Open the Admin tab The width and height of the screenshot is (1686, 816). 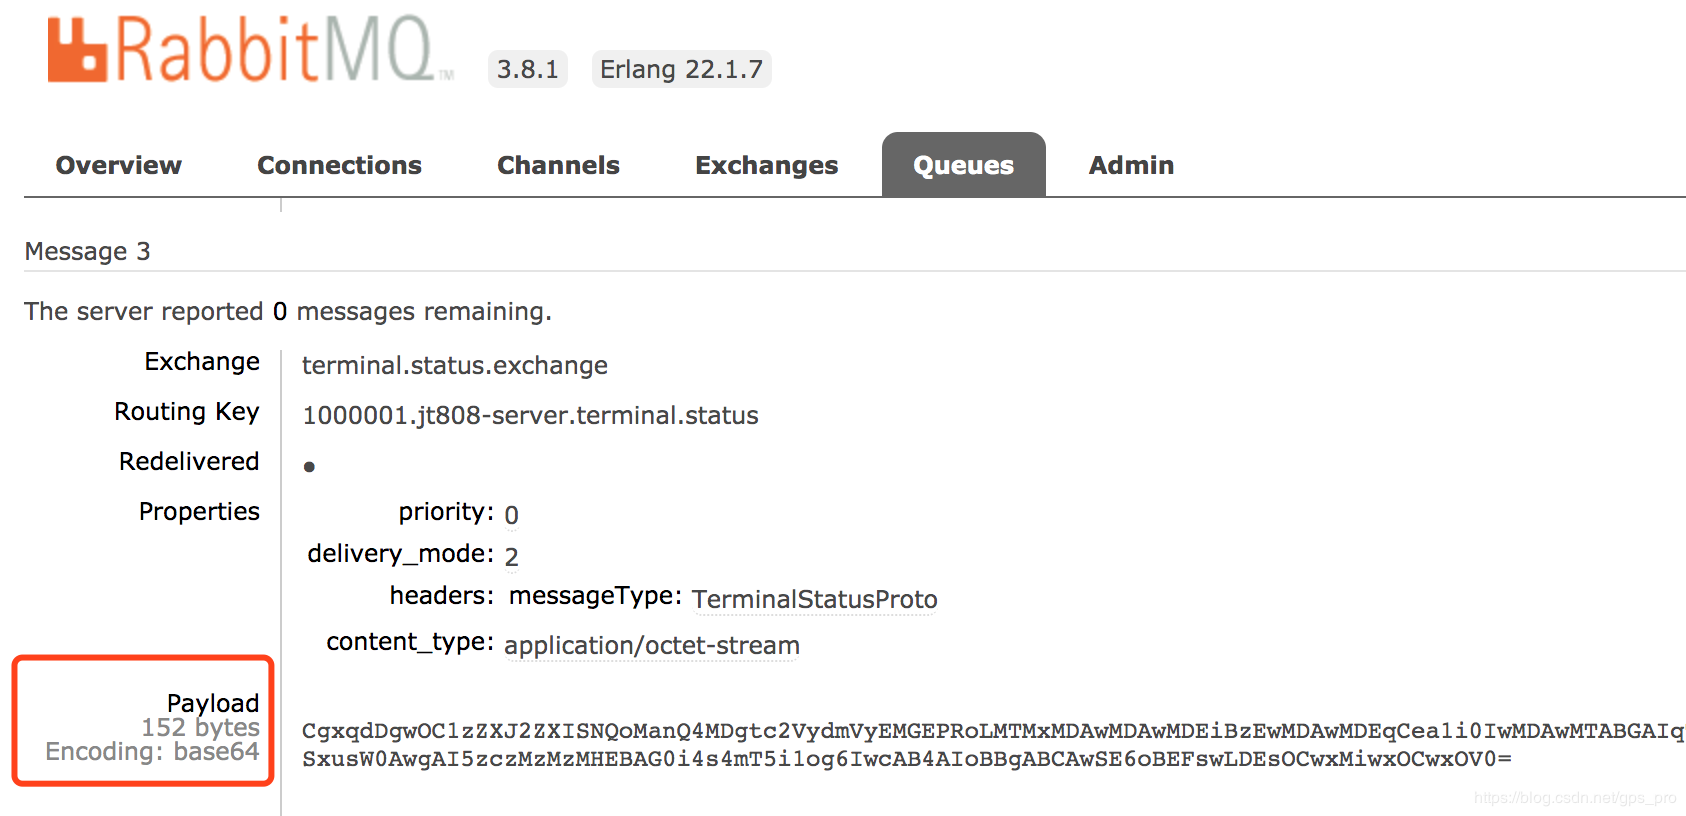click(x=1131, y=165)
